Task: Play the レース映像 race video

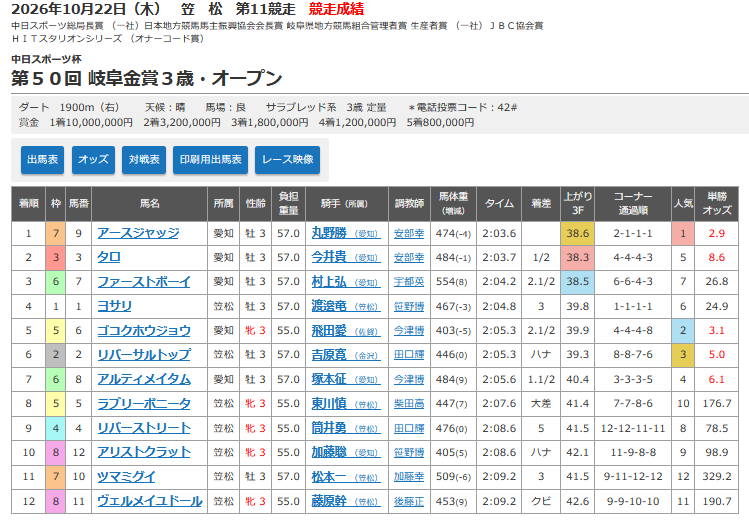Action: tap(288, 160)
